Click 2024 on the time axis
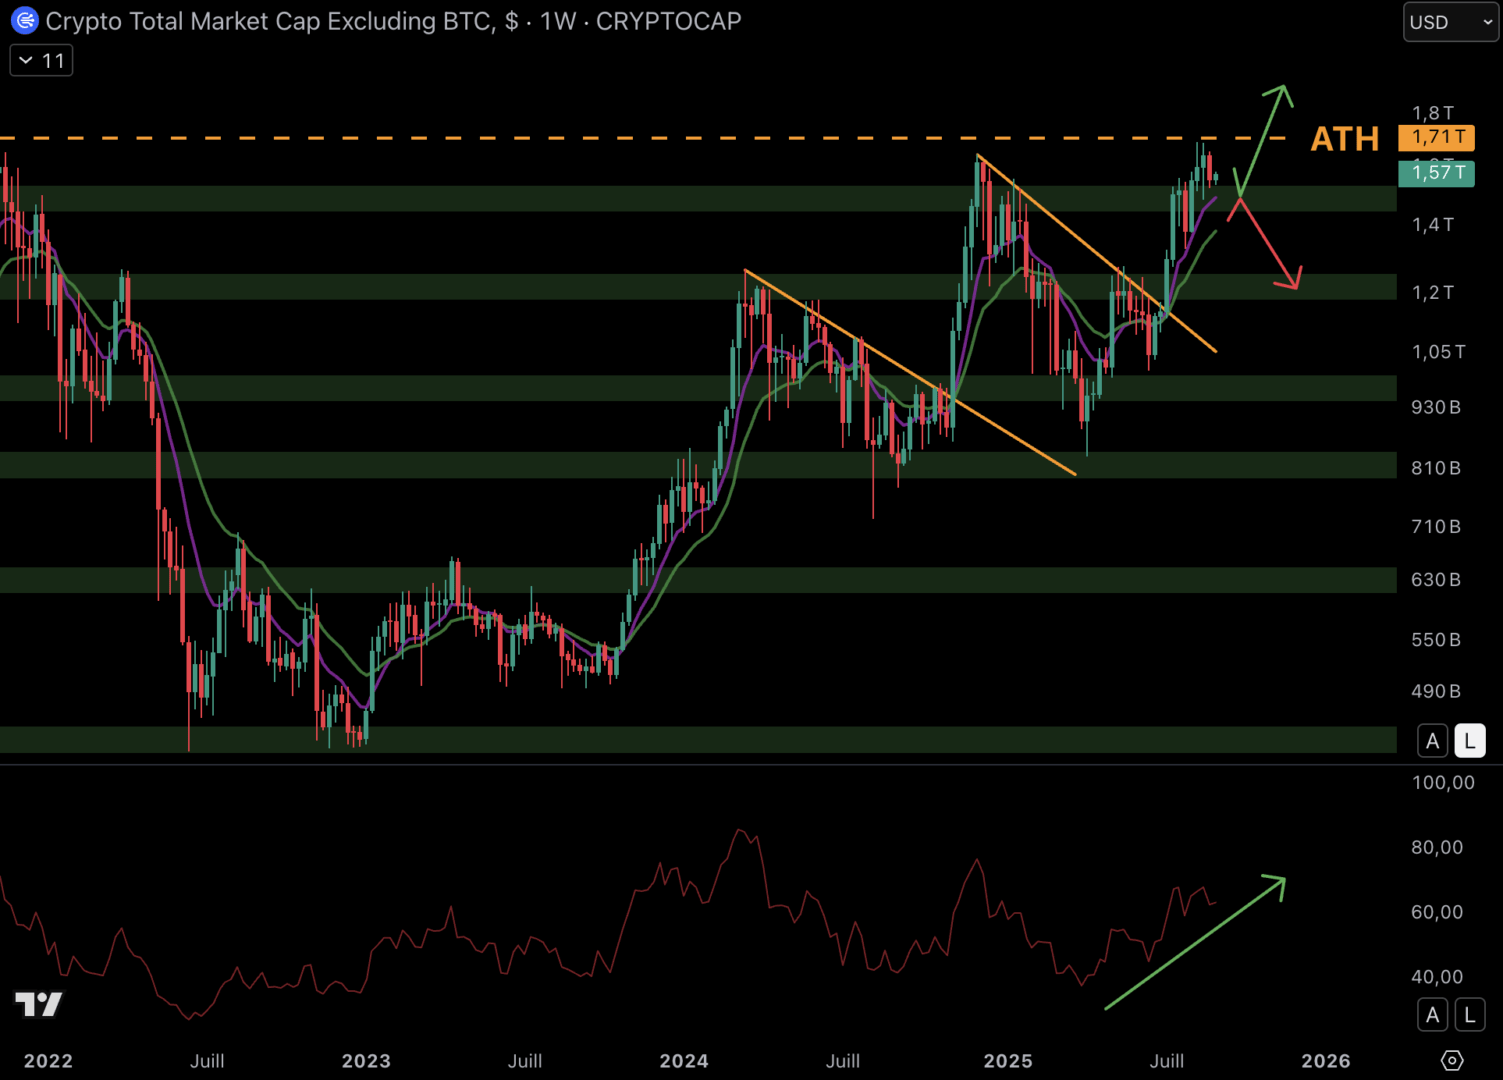The width and height of the screenshot is (1503, 1080). (x=684, y=1061)
